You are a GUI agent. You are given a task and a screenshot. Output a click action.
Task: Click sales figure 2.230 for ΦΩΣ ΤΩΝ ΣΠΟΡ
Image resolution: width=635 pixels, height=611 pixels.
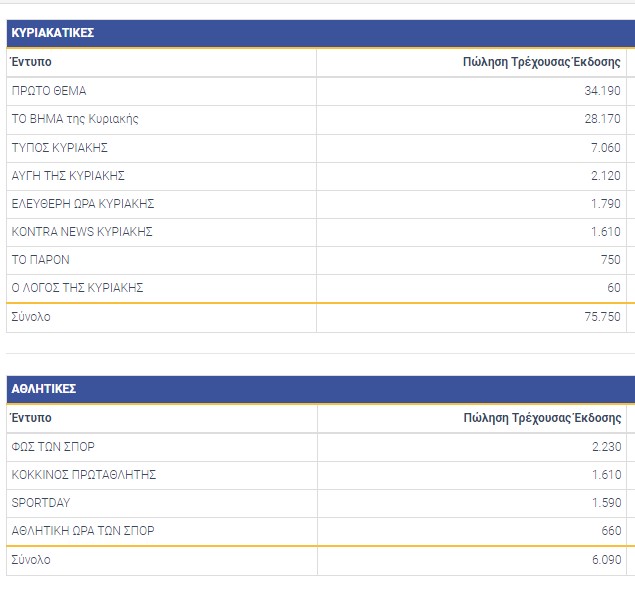pyautogui.click(x=605, y=446)
